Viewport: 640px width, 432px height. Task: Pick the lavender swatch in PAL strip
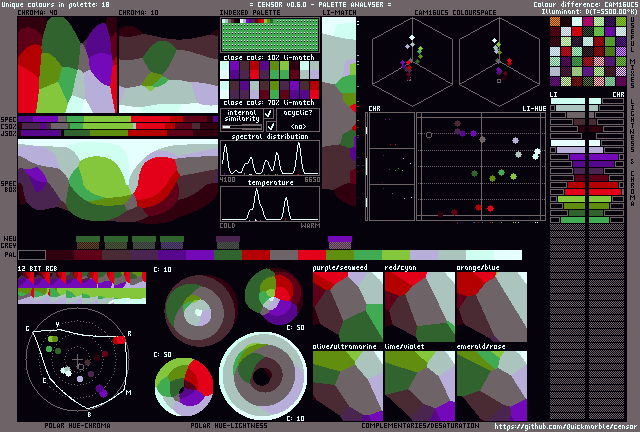[x=424, y=255]
